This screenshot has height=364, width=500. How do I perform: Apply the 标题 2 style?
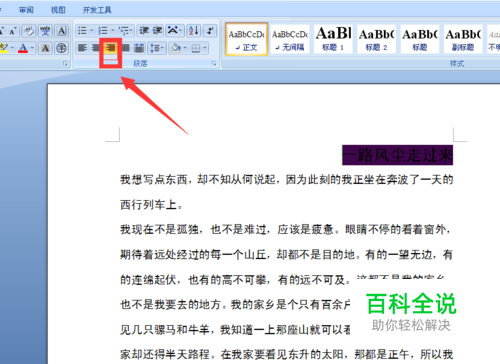point(376,39)
